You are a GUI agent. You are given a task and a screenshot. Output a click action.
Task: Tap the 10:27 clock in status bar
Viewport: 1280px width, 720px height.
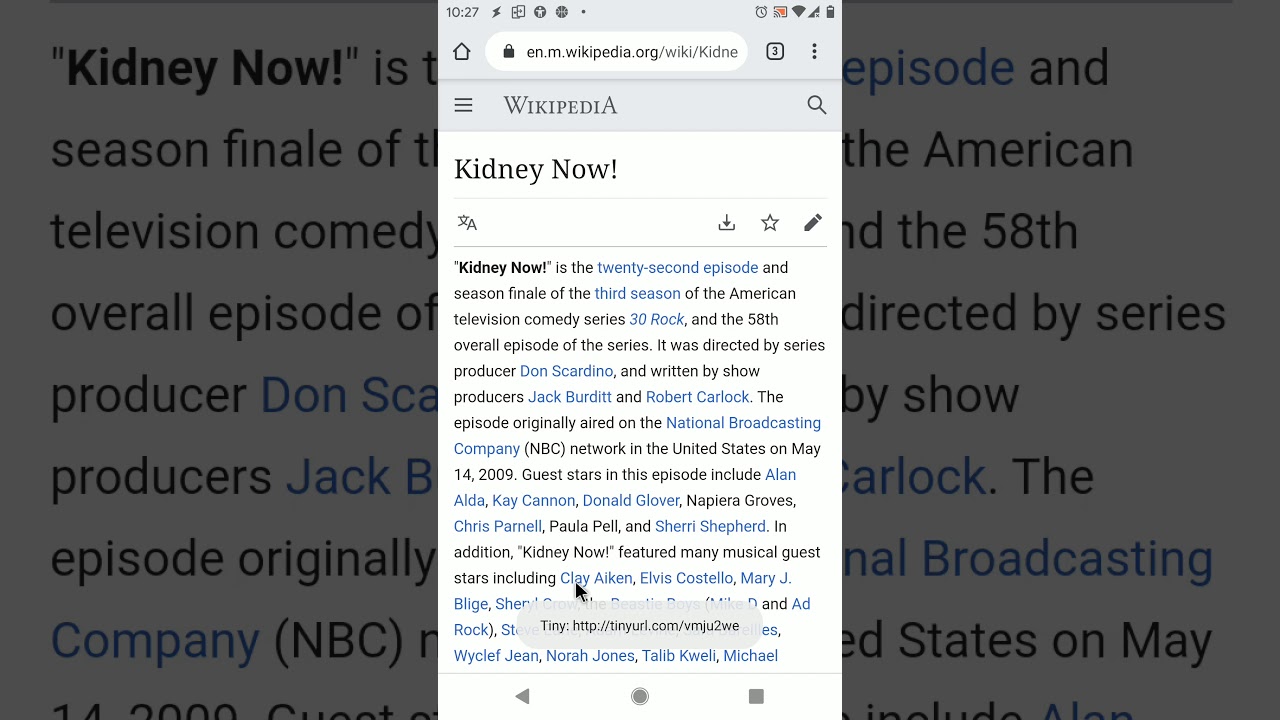[463, 12]
